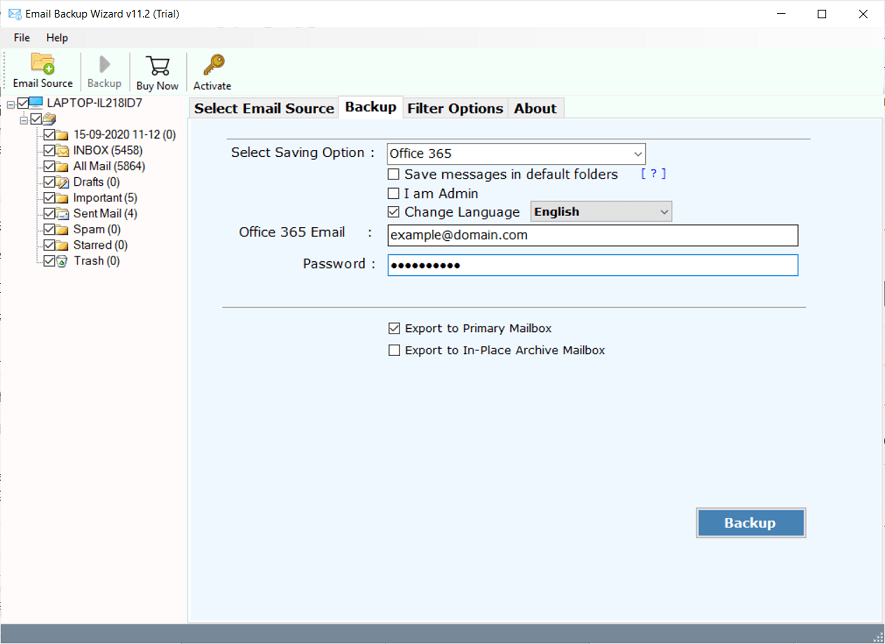Image resolution: width=885 pixels, height=644 pixels.
Task: Click the Sent Mail folder icon
Action: click(x=62, y=214)
